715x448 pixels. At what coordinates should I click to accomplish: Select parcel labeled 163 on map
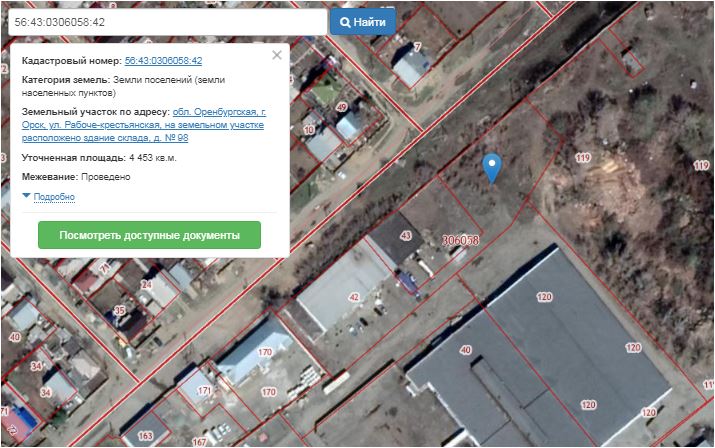point(145,436)
